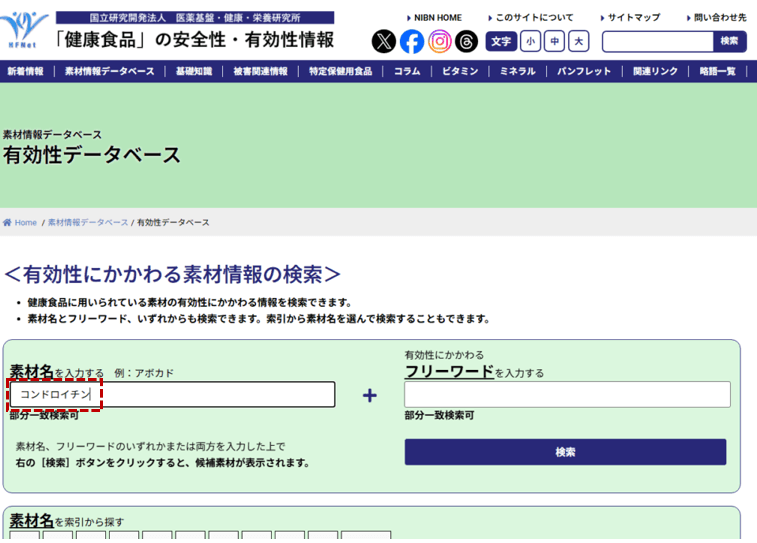
Task: Click the Home icon in breadcrumb
Action: tap(8, 223)
